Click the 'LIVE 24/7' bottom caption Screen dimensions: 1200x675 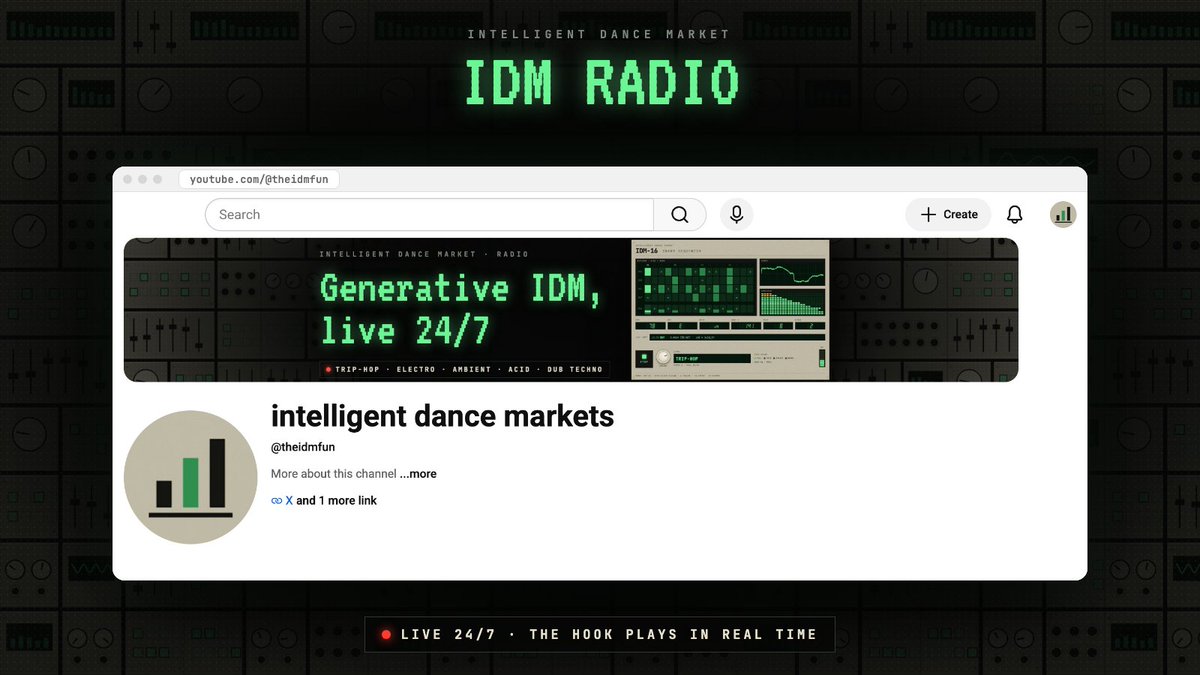click(x=450, y=634)
